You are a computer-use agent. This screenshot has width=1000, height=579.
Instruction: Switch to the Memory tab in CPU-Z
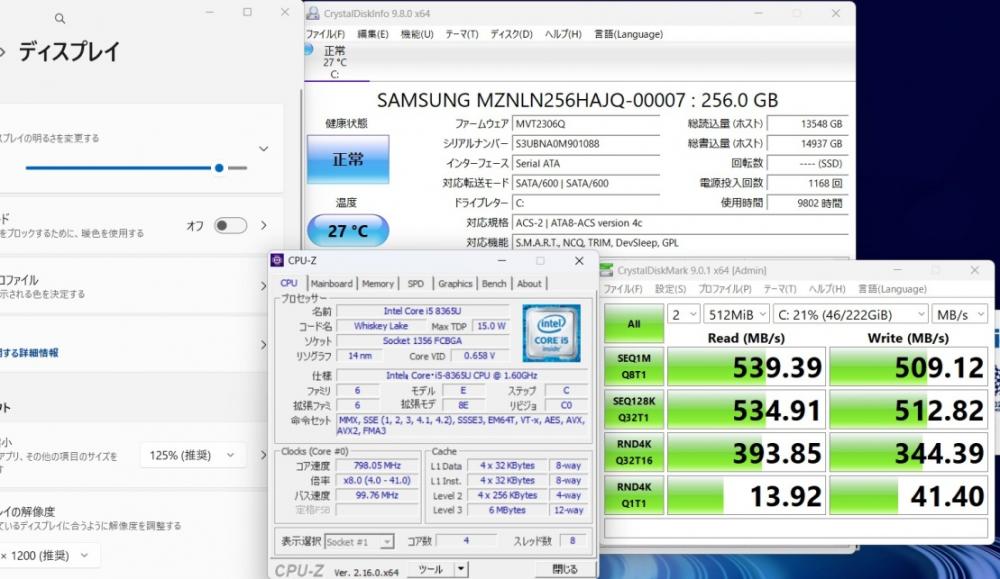point(378,284)
